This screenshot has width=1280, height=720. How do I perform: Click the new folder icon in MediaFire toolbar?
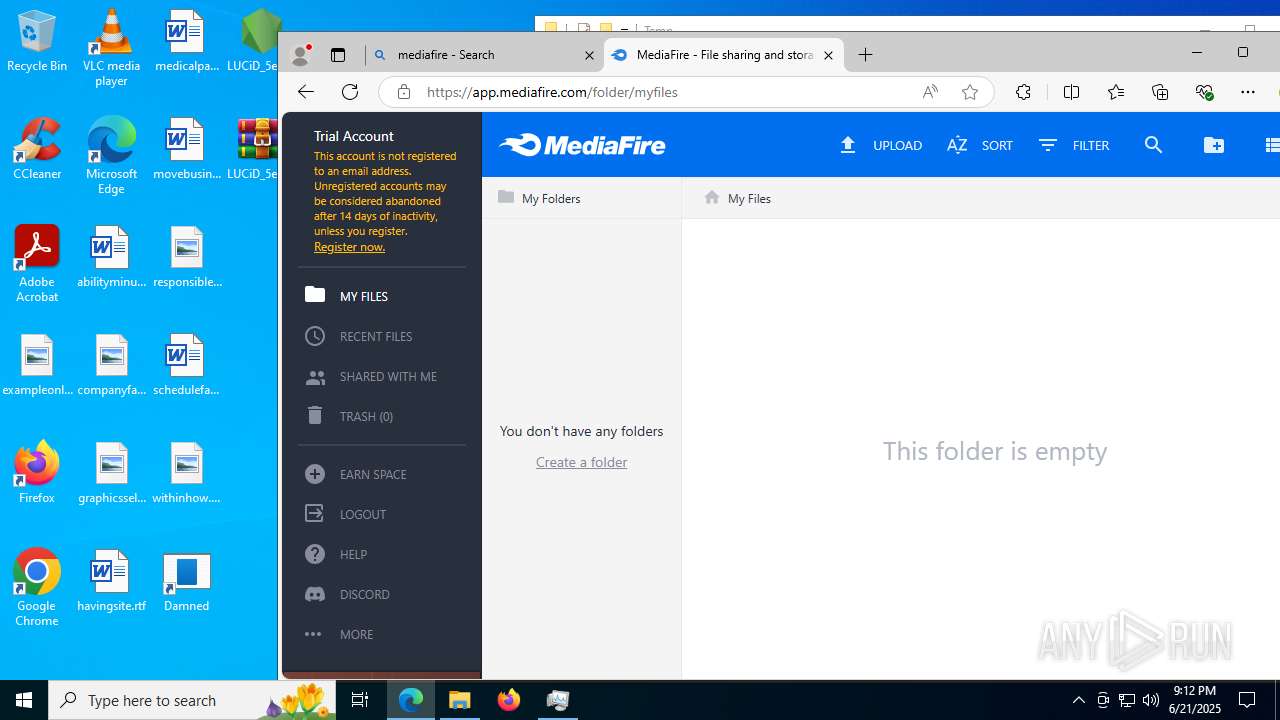pyautogui.click(x=1214, y=145)
